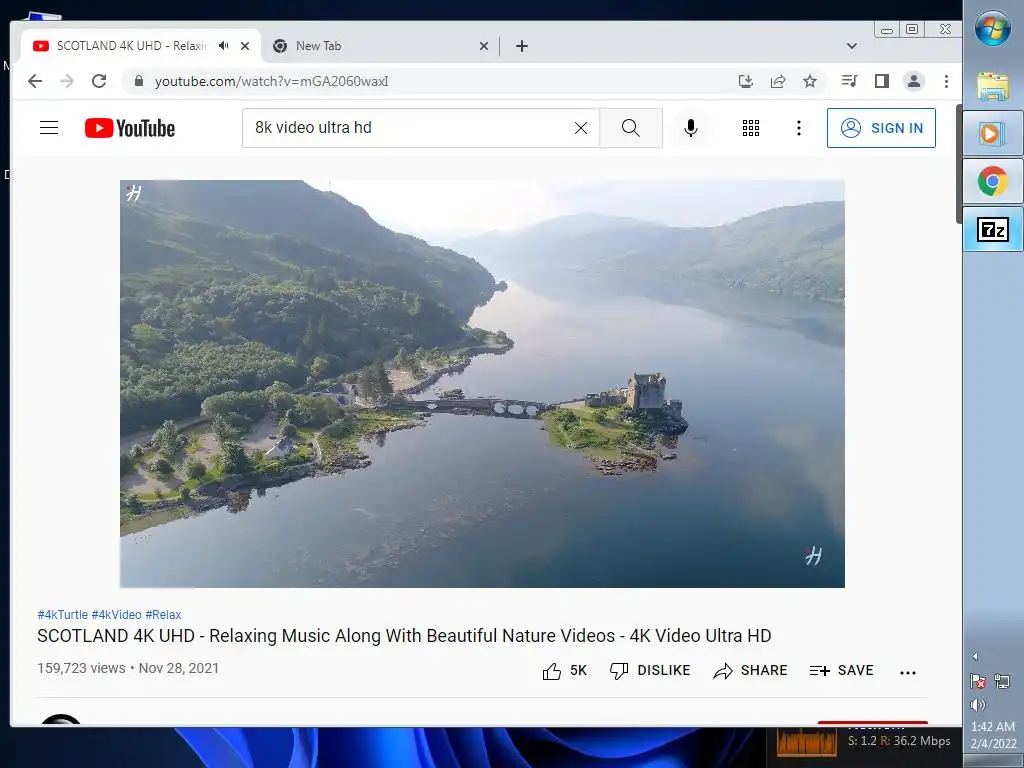Viewport: 1024px width, 768px height.
Task: Close the SCOTLAND 4K UHD tab
Action: (245, 46)
